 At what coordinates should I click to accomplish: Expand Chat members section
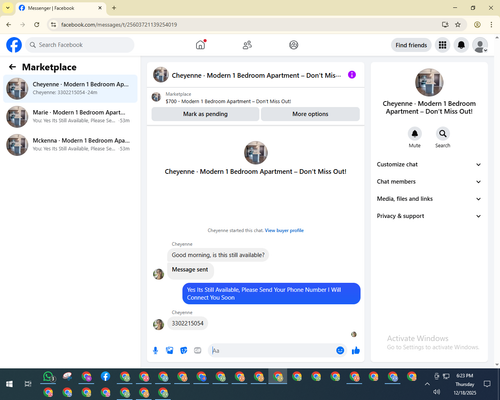(429, 182)
